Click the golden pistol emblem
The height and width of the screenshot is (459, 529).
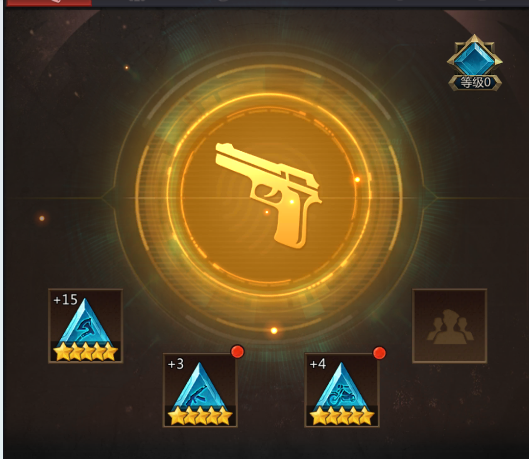tap(269, 195)
